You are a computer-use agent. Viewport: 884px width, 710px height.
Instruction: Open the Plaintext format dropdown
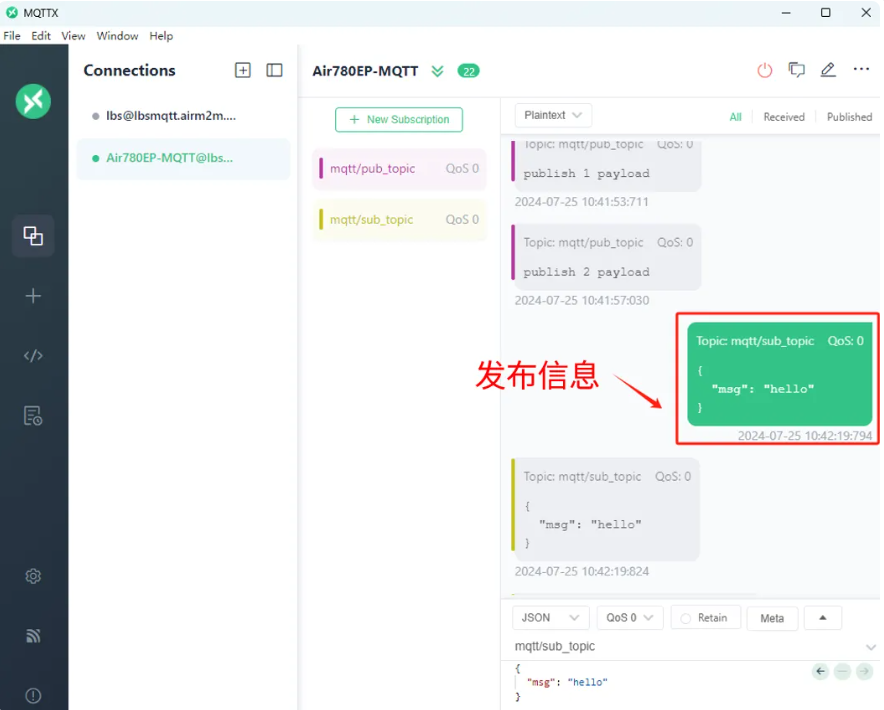[x=553, y=116]
